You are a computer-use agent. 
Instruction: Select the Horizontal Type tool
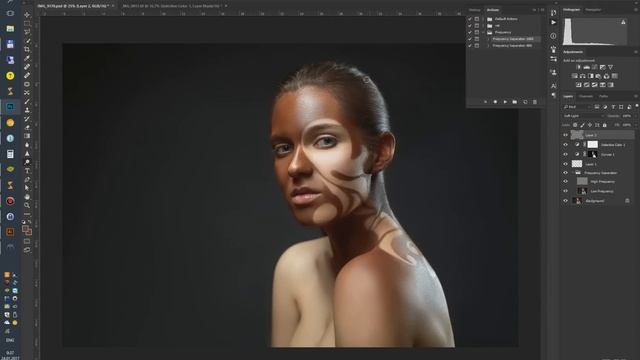(27, 171)
